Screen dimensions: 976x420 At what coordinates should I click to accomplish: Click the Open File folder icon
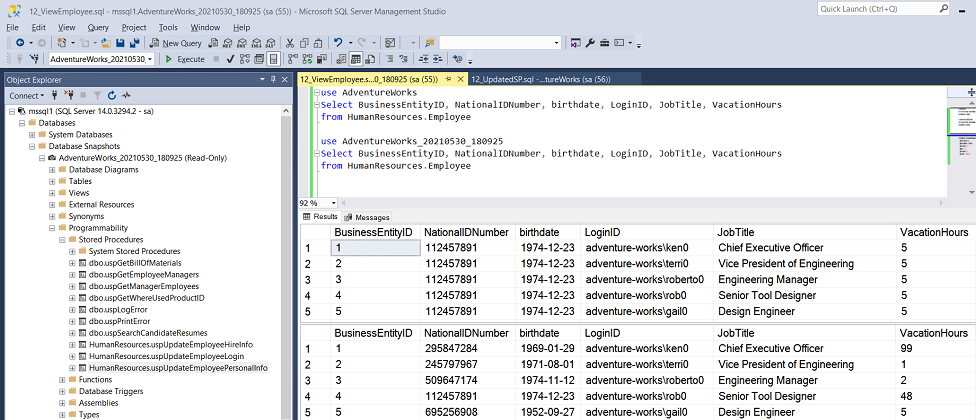click(x=106, y=43)
